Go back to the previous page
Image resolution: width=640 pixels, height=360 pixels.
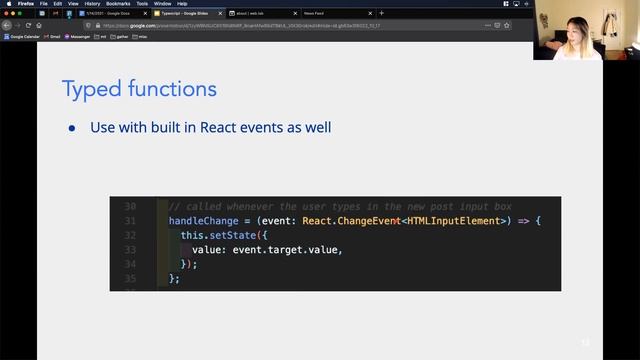pos(7,25)
